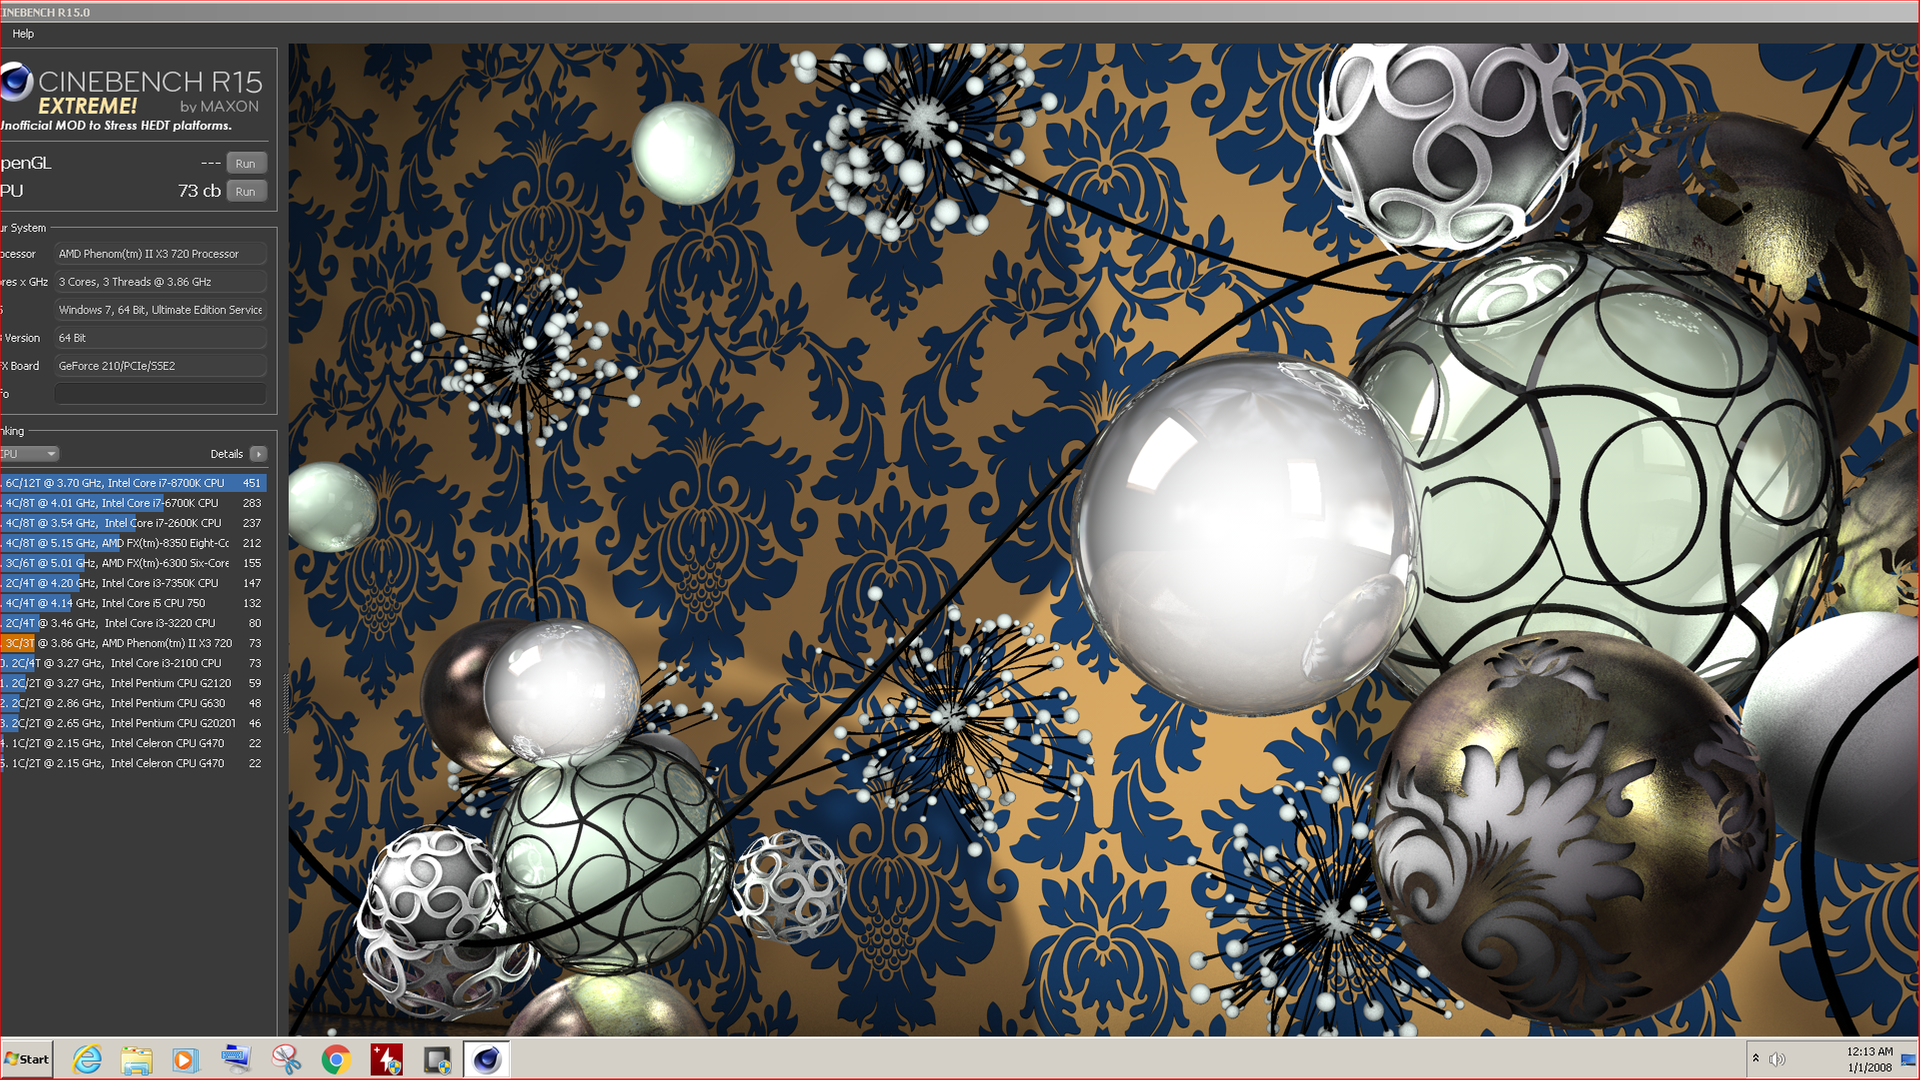Open the red lightning bolt taskbar app

tap(386, 1059)
